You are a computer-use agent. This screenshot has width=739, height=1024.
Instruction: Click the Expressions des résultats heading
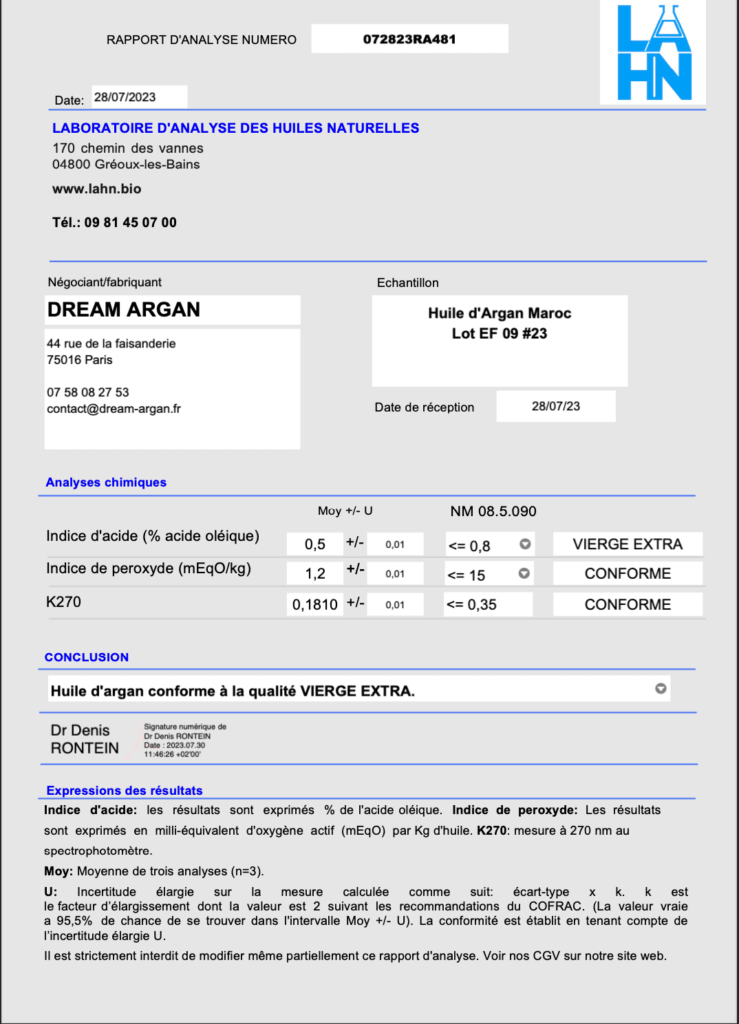click(124, 790)
